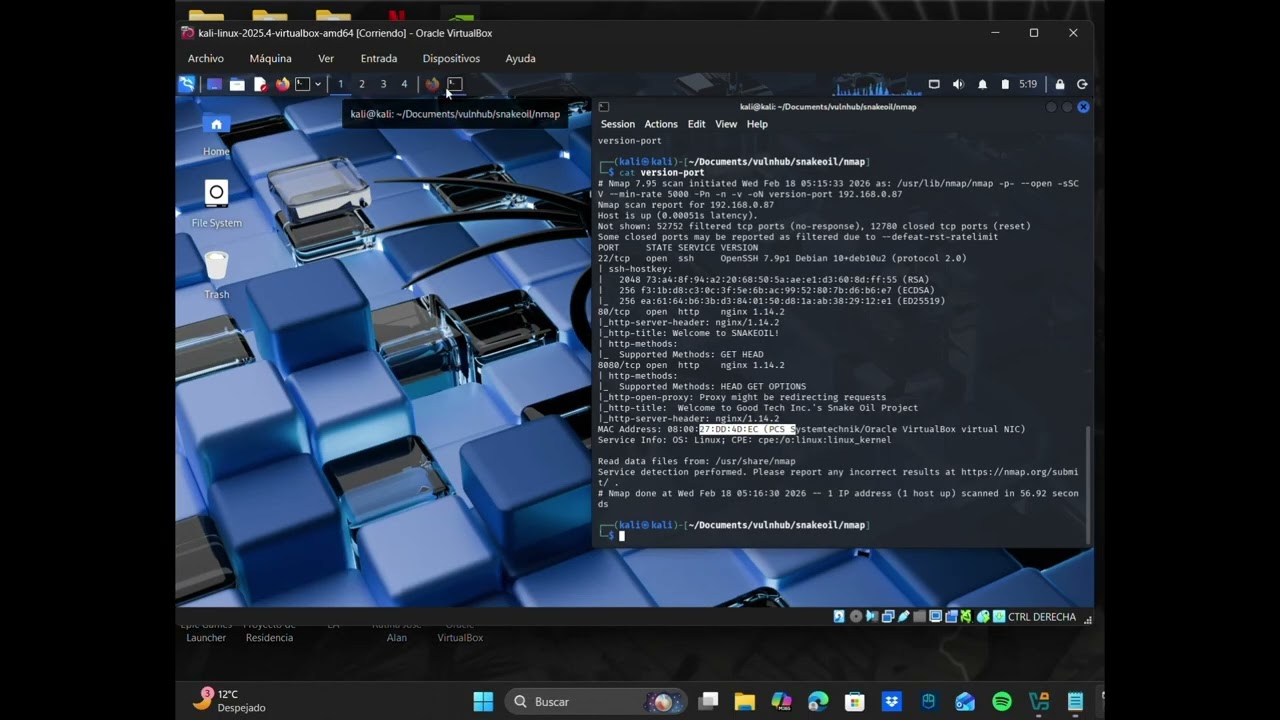Click the display monitor icon in VirtualBox status bar
1280x720 pixels.
coord(936,617)
